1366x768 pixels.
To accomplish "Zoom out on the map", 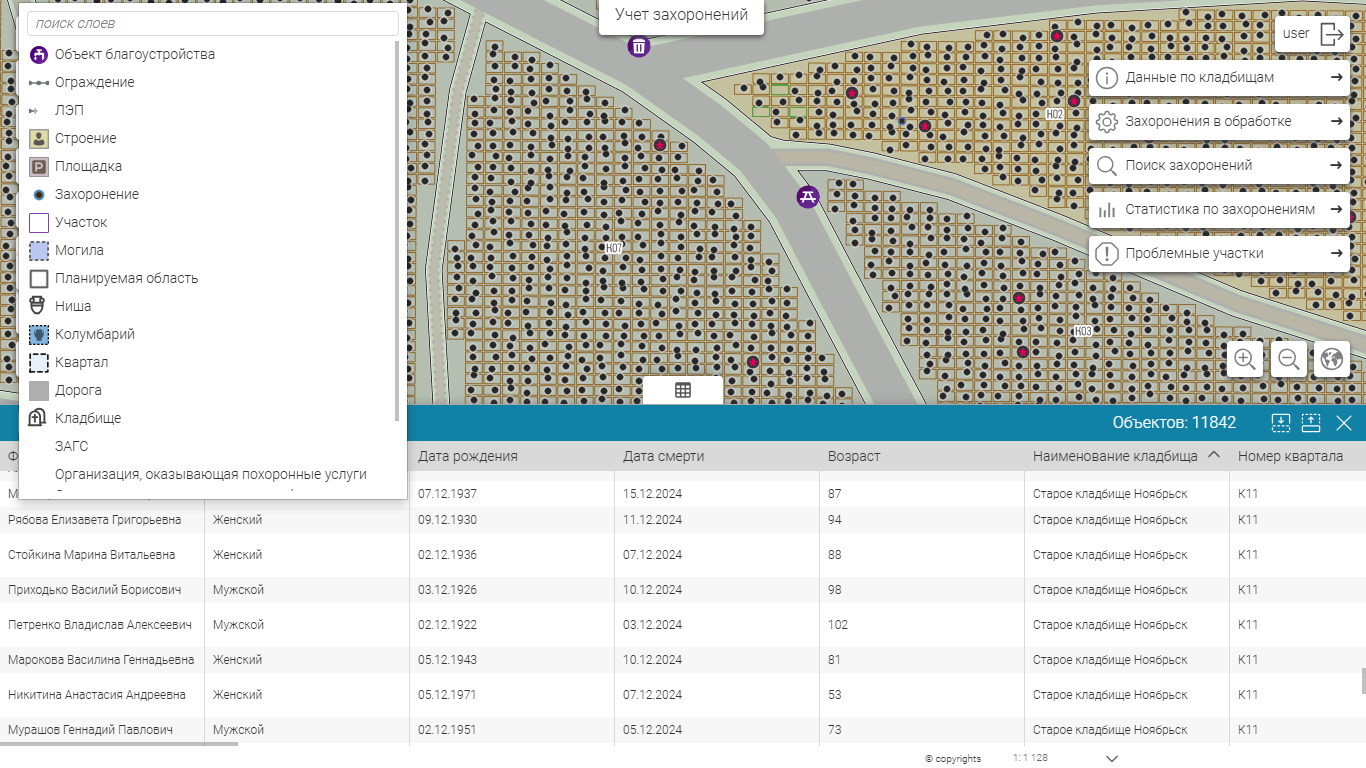I will 1289,360.
